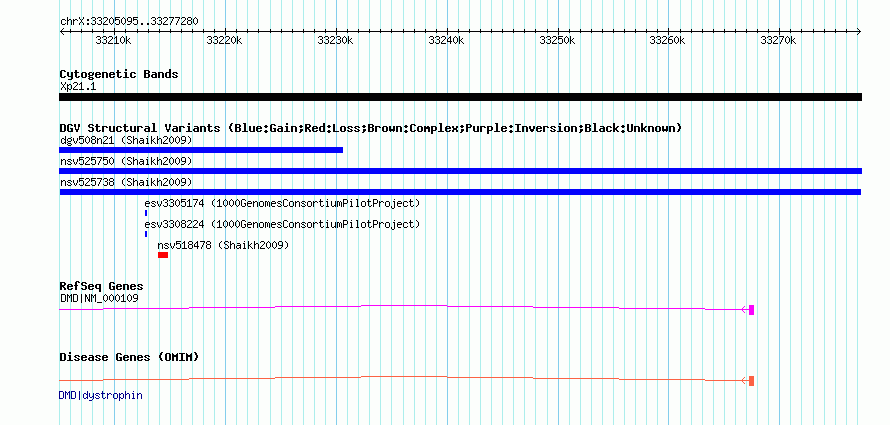This screenshot has width=890, height=425.
Task: Click the 33210k ruler tick label
Action: [x=114, y=40]
